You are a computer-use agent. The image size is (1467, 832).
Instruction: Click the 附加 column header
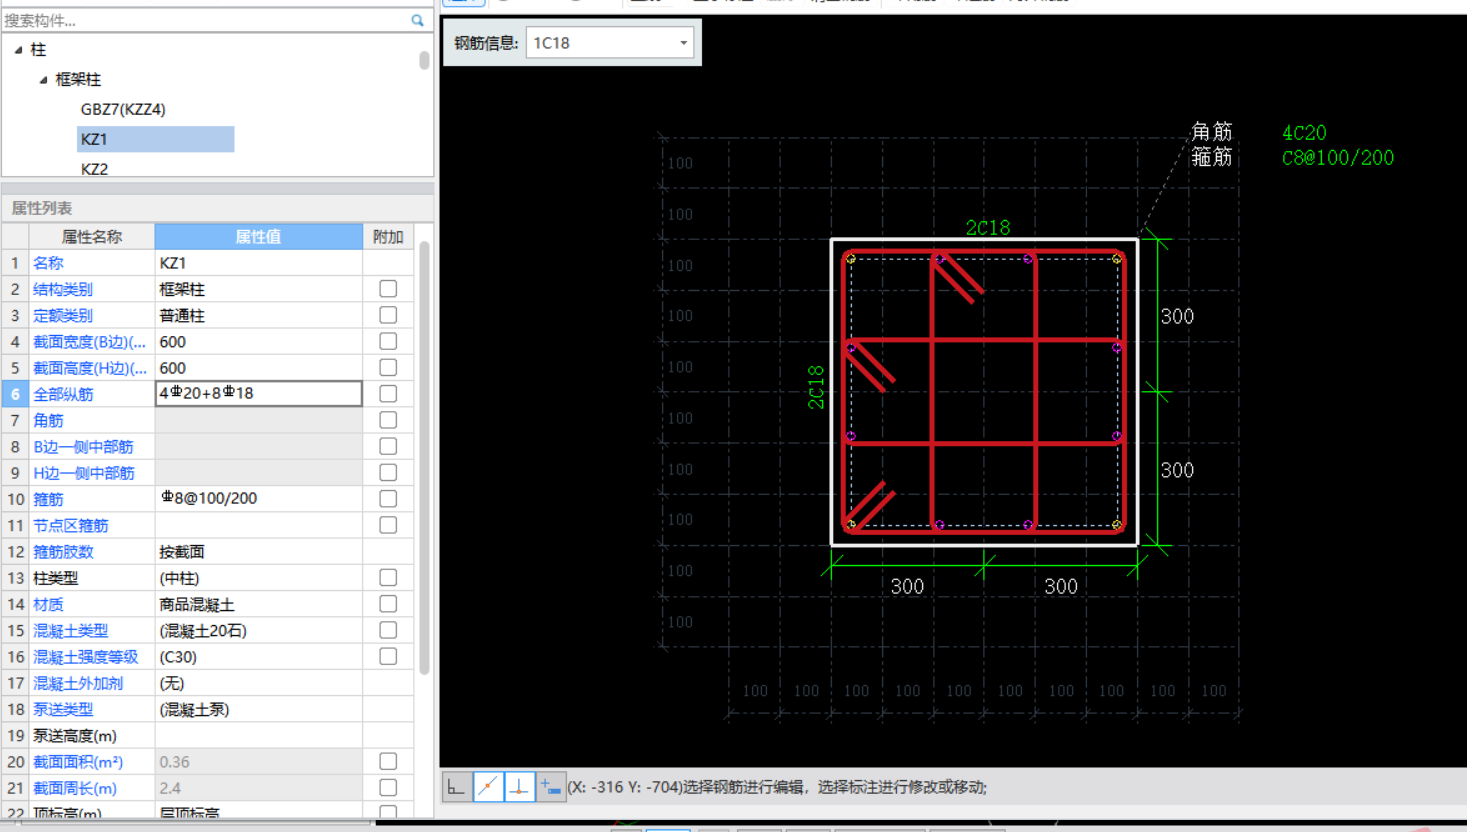(388, 236)
